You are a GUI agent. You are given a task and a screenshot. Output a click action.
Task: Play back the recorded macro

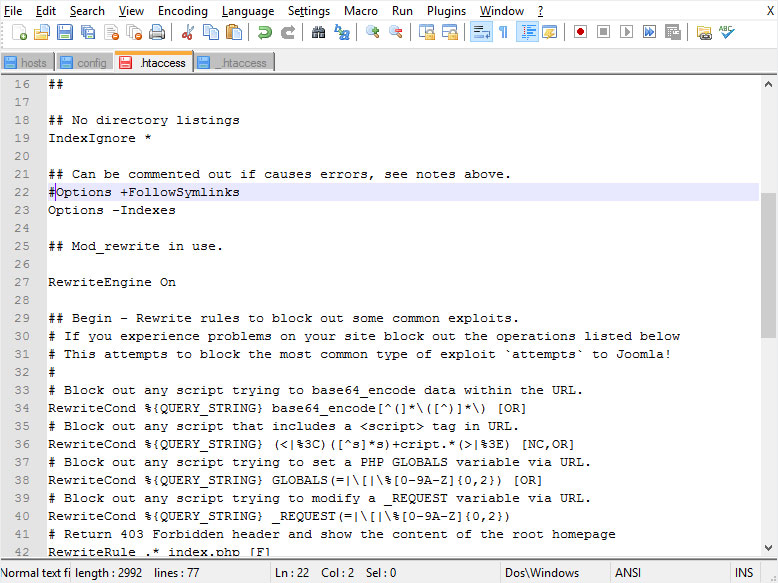click(x=626, y=32)
